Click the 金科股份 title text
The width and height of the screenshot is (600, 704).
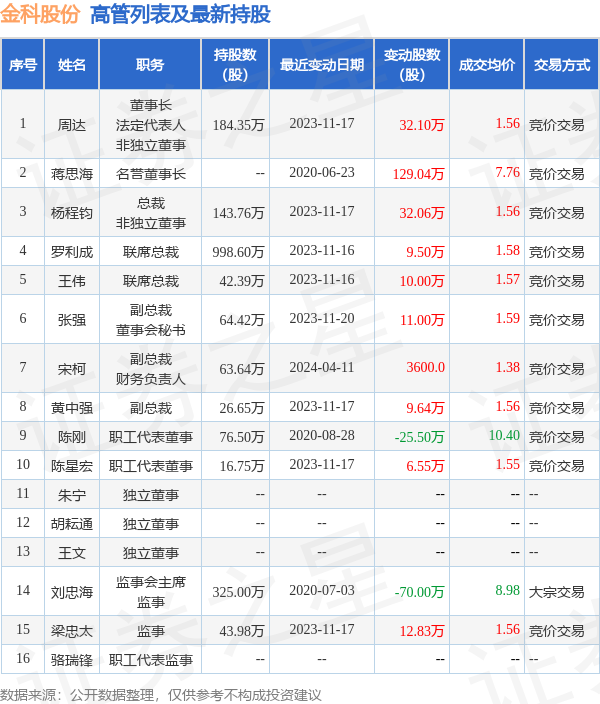40,14
